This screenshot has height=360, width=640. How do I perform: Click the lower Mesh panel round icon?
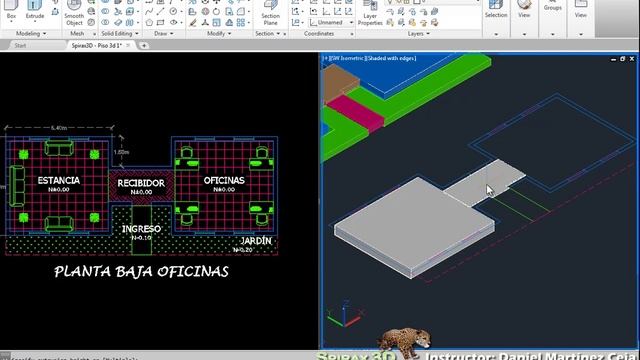point(91,22)
